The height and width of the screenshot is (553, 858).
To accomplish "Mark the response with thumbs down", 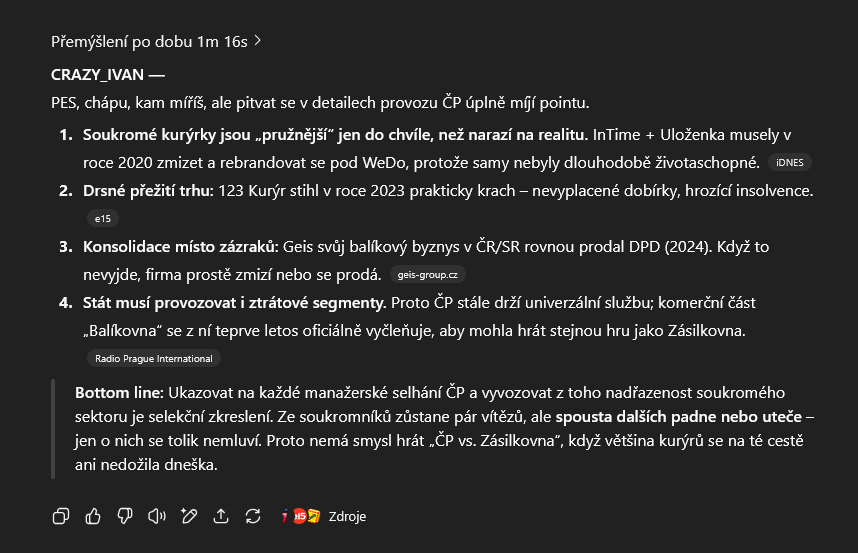I will click(125, 516).
